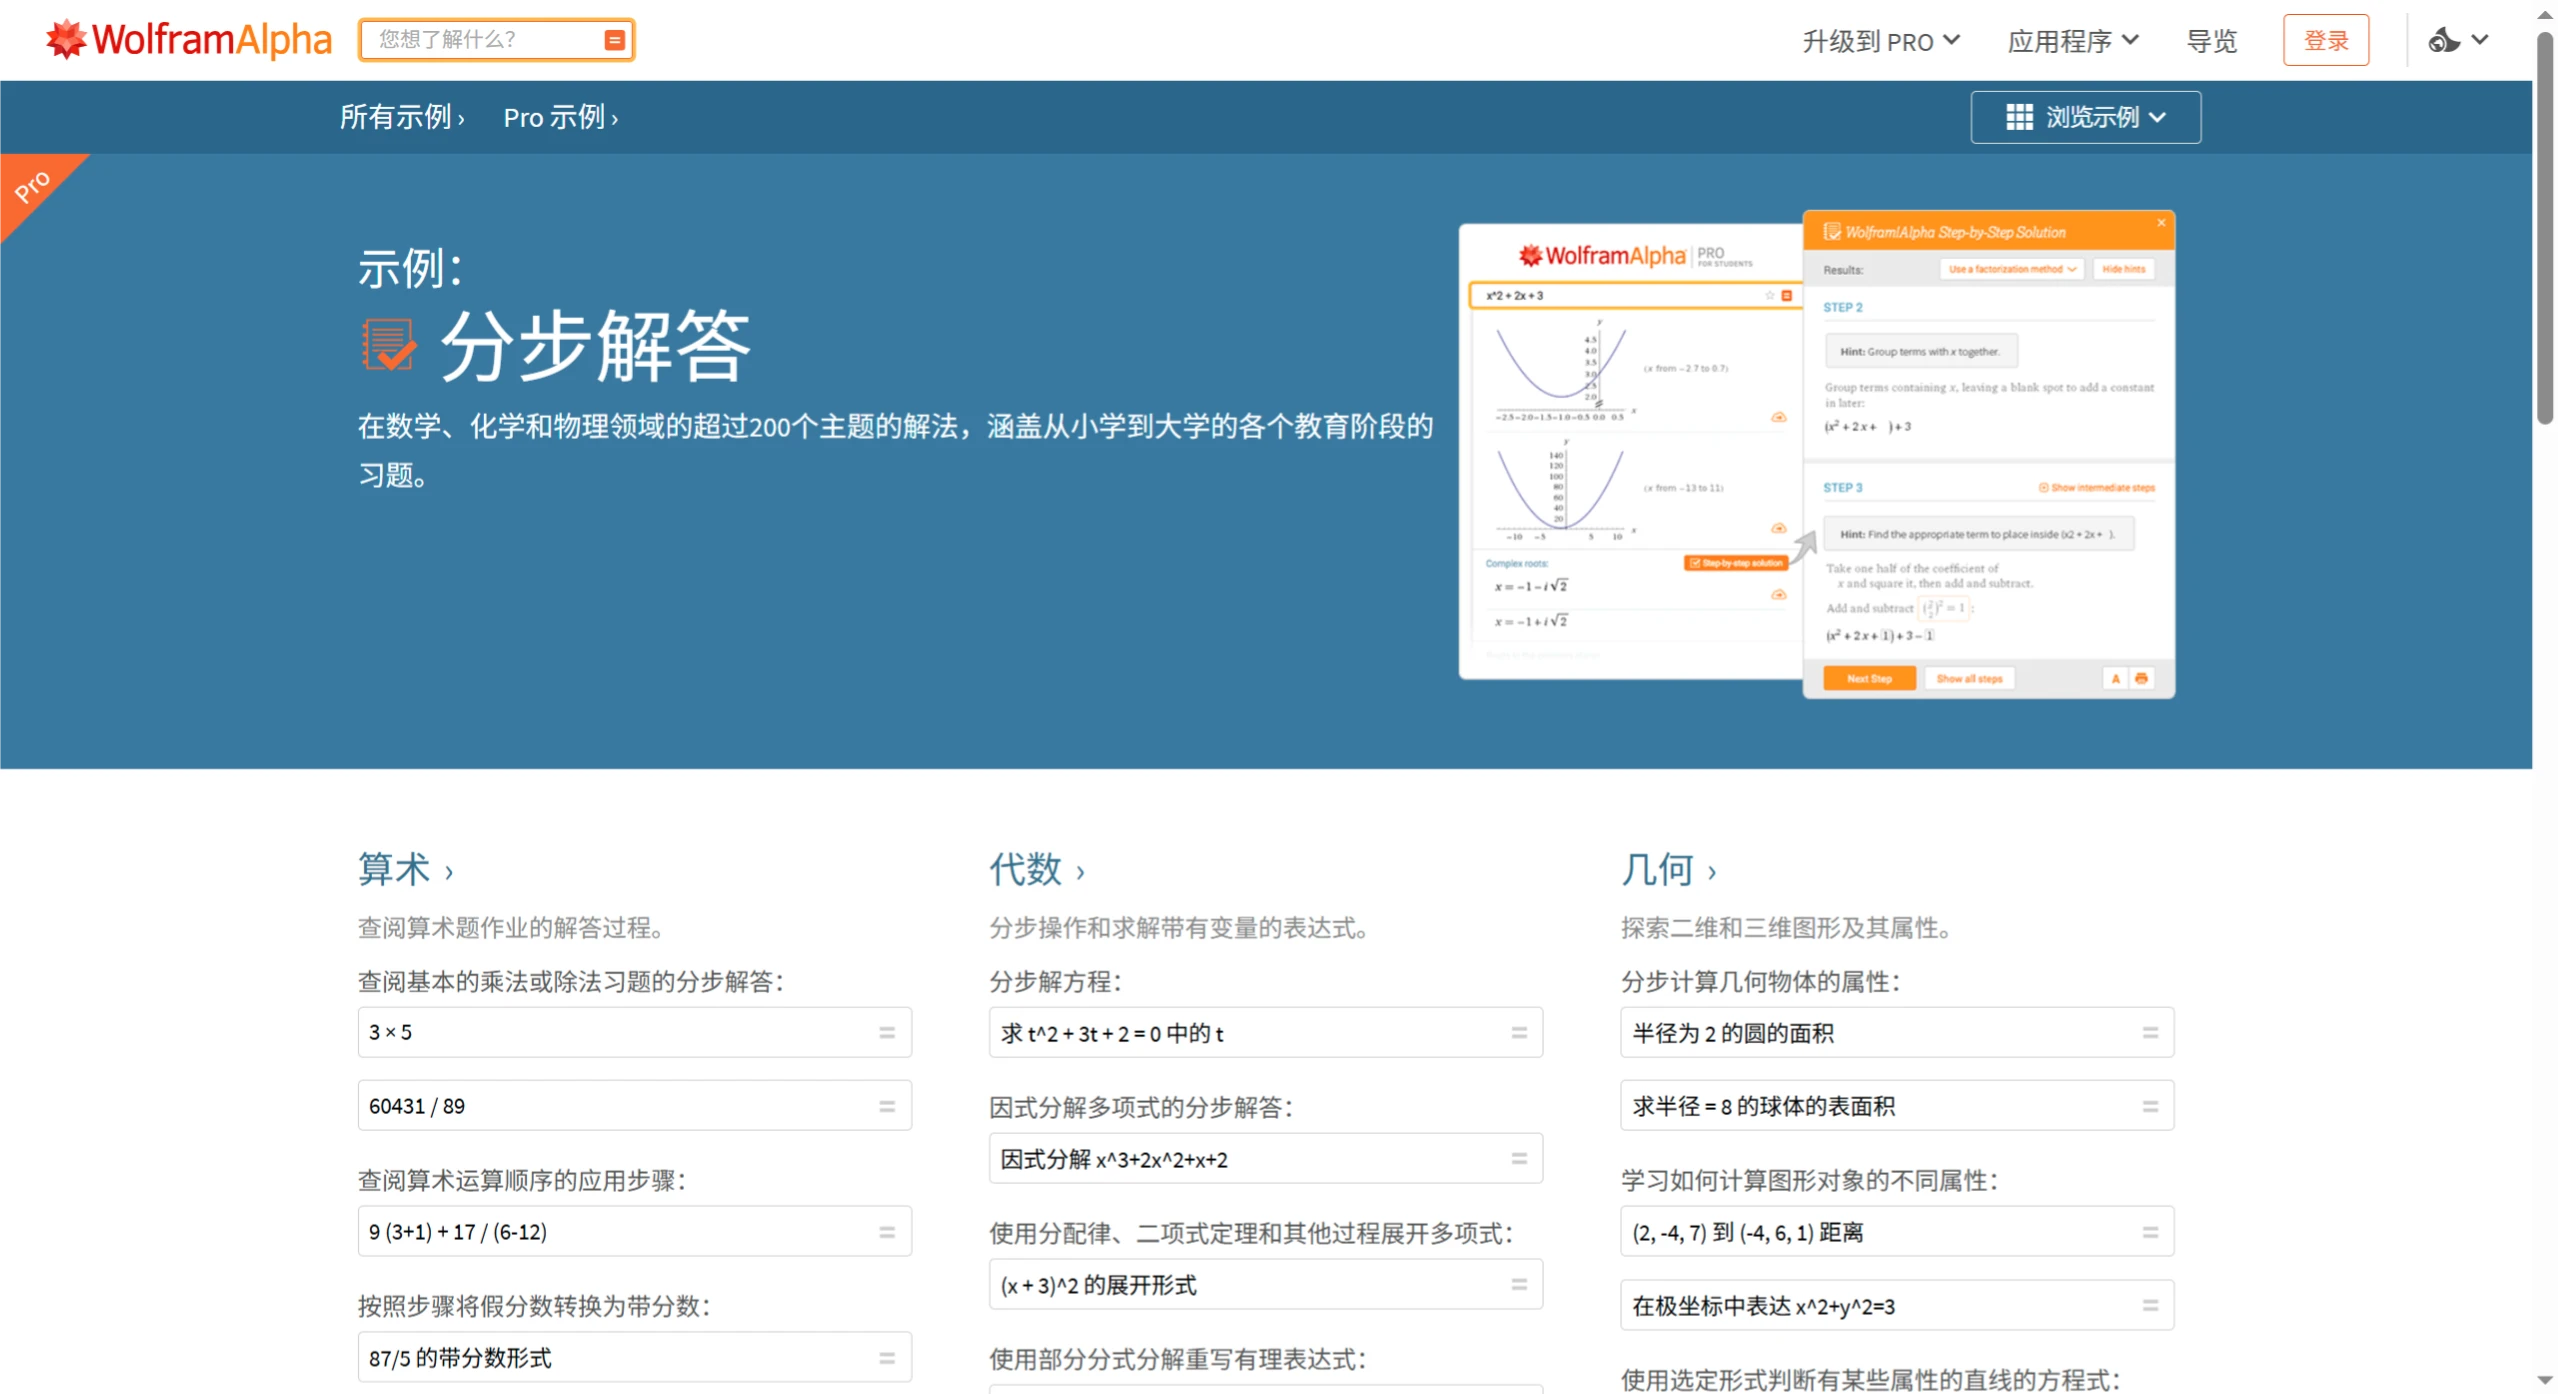
Task: Open the 应用程序 dropdown menu
Action: (x=2073, y=41)
